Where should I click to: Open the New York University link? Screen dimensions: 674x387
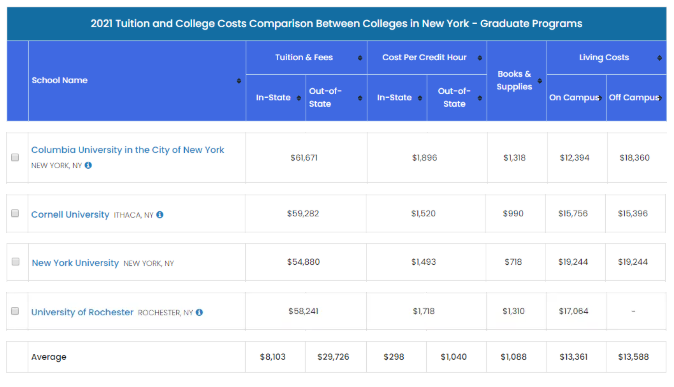(75, 263)
